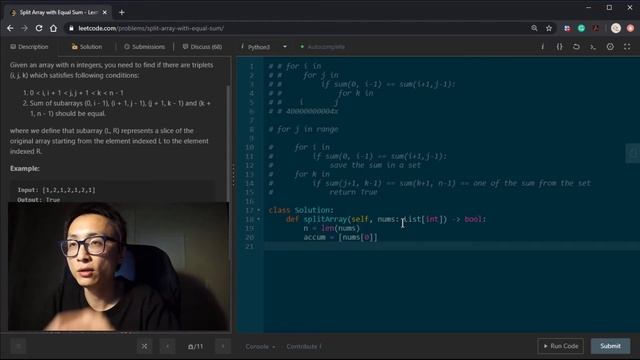Screen dimensions: 640x360
Task: Open the red PDF extension icon
Action: coord(596,28)
